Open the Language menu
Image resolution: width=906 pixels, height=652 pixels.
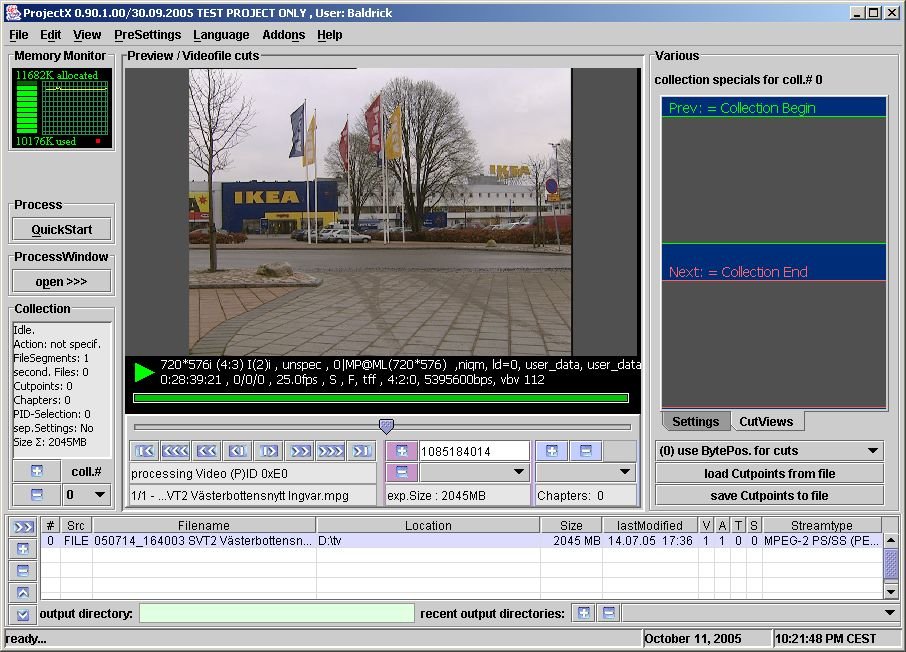click(x=221, y=35)
